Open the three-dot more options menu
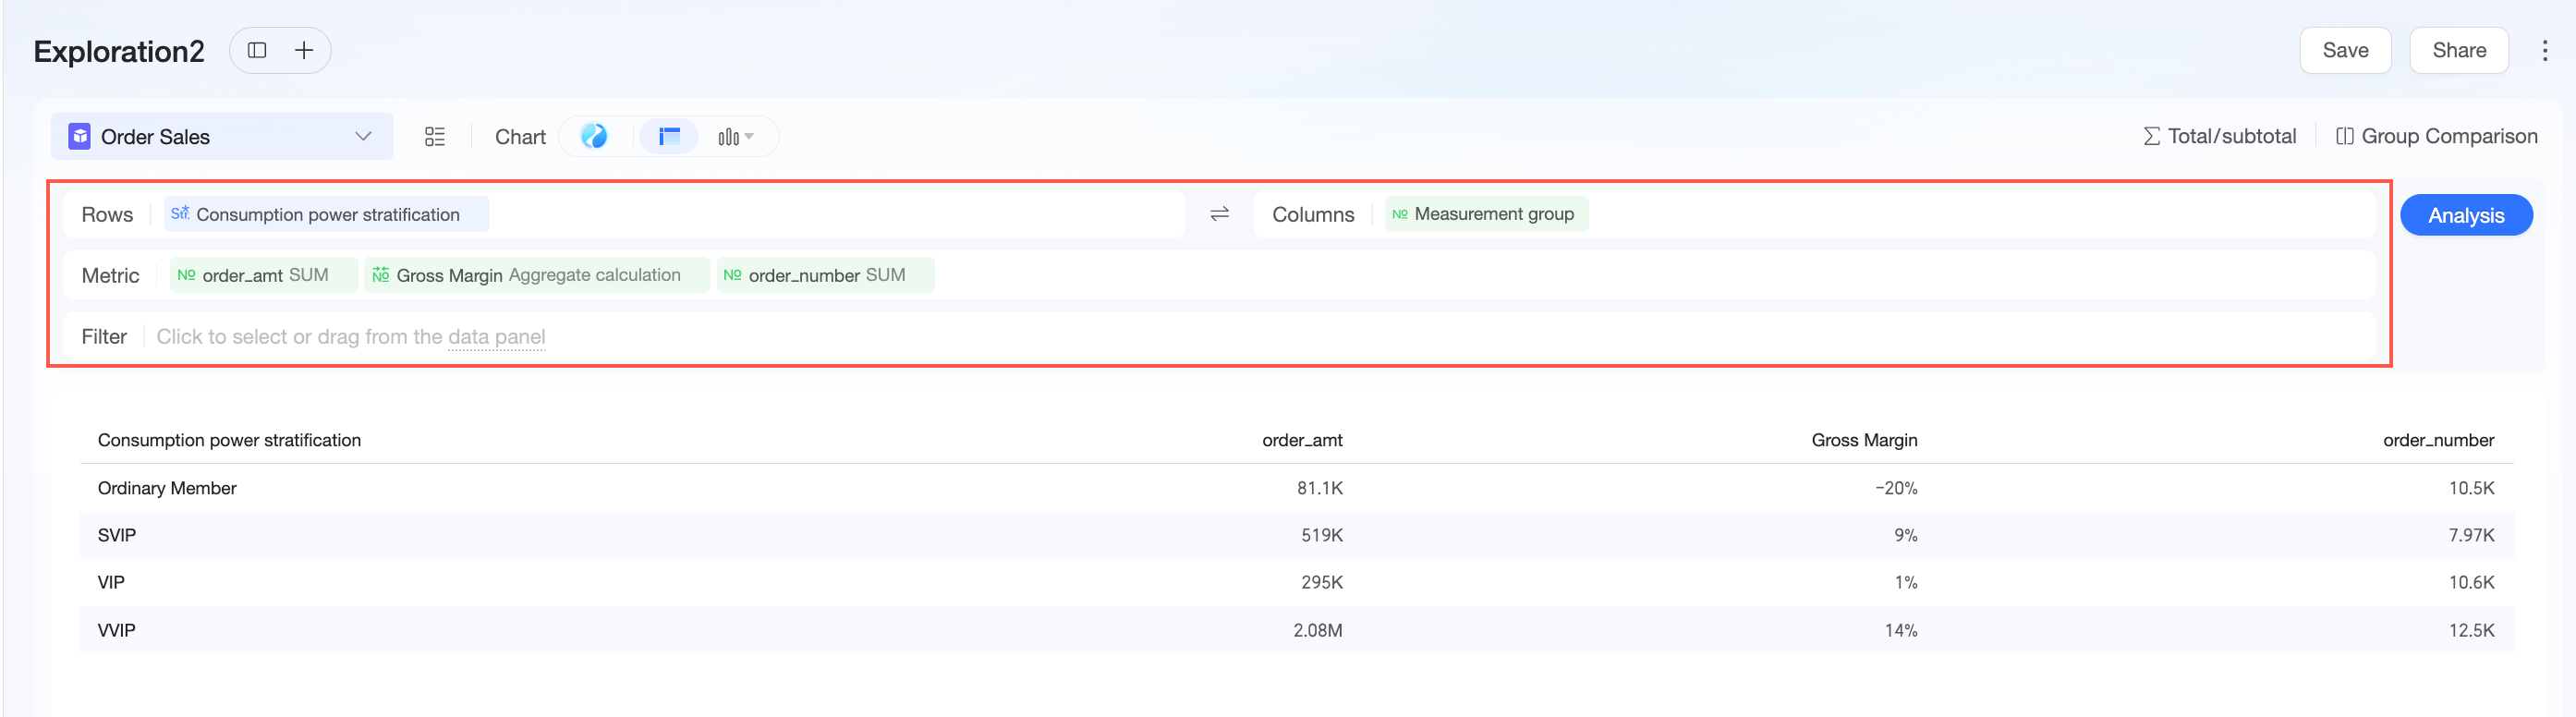Screen dimensions: 2576x717 (x=2544, y=51)
